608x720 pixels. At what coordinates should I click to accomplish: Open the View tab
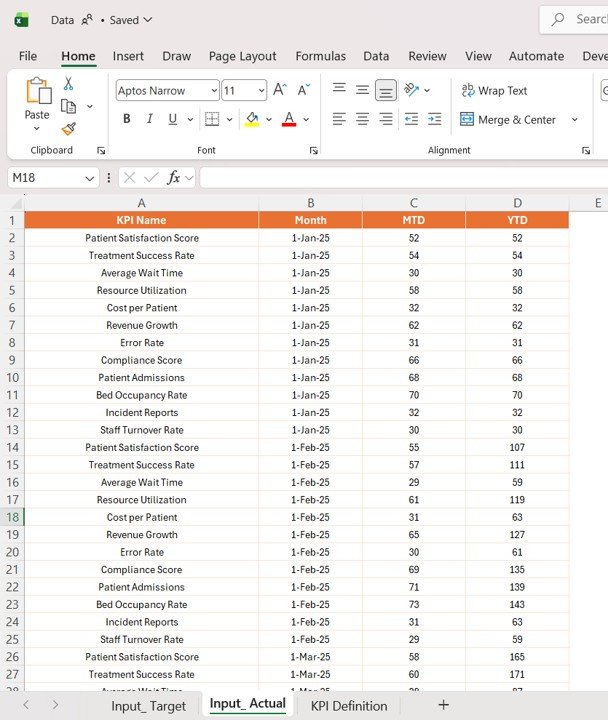[478, 56]
